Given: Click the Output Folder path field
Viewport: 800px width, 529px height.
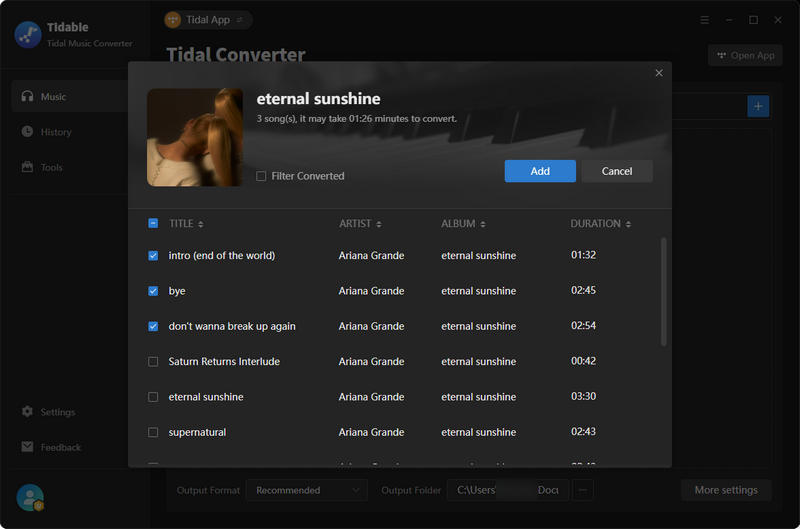Looking at the screenshot, I should (x=508, y=490).
